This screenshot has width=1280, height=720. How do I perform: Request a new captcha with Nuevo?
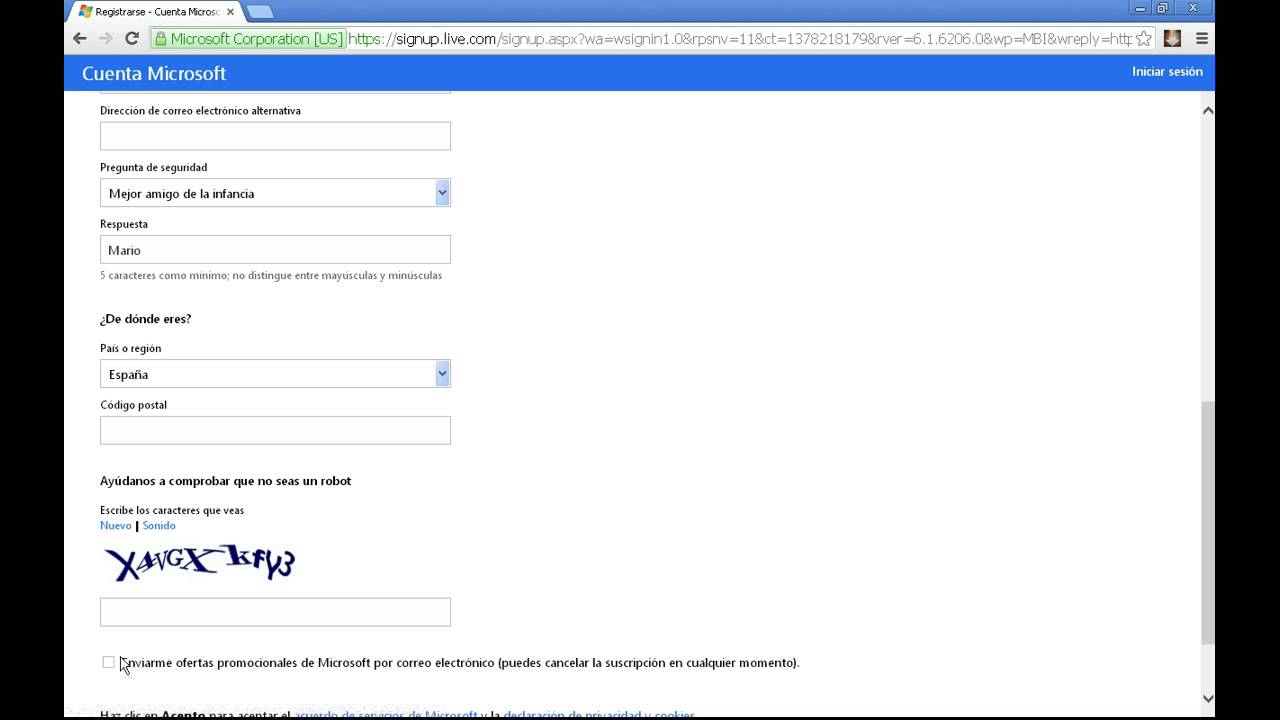(x=116, y=525)
